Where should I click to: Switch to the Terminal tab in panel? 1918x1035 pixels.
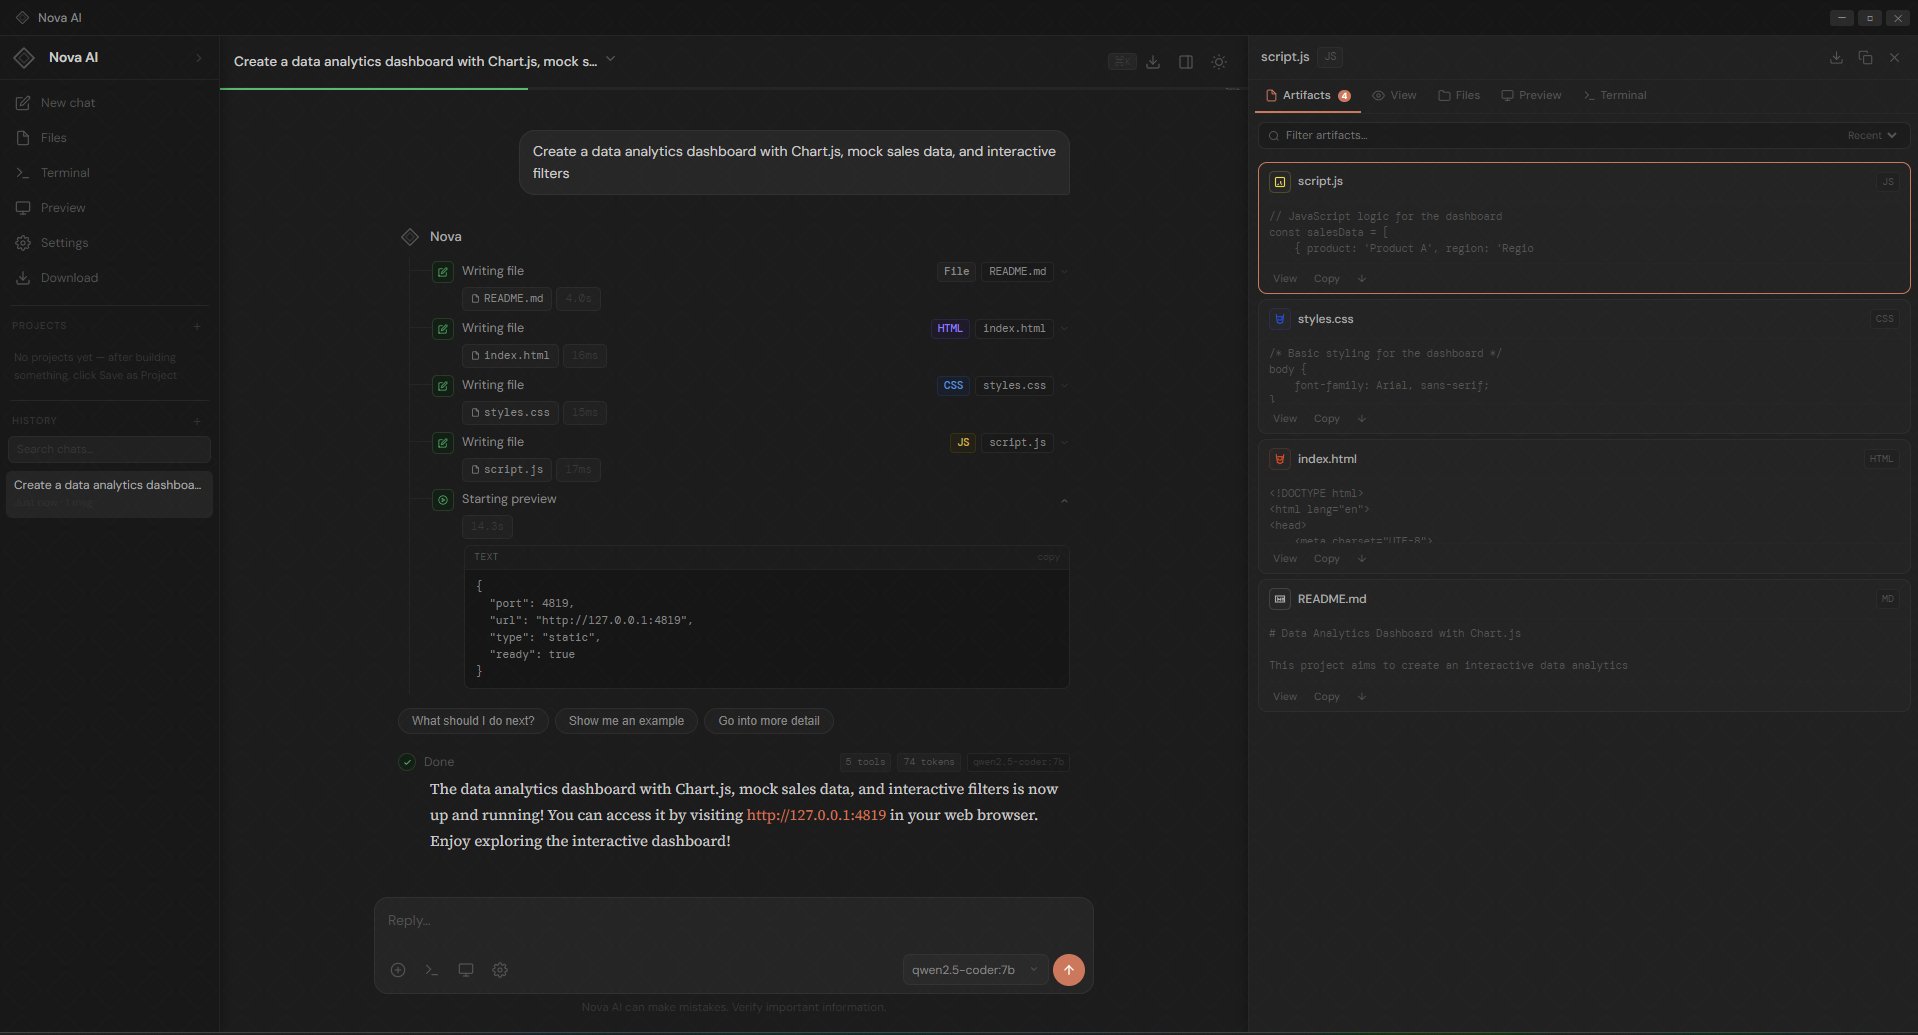[x=1615, y=96]
